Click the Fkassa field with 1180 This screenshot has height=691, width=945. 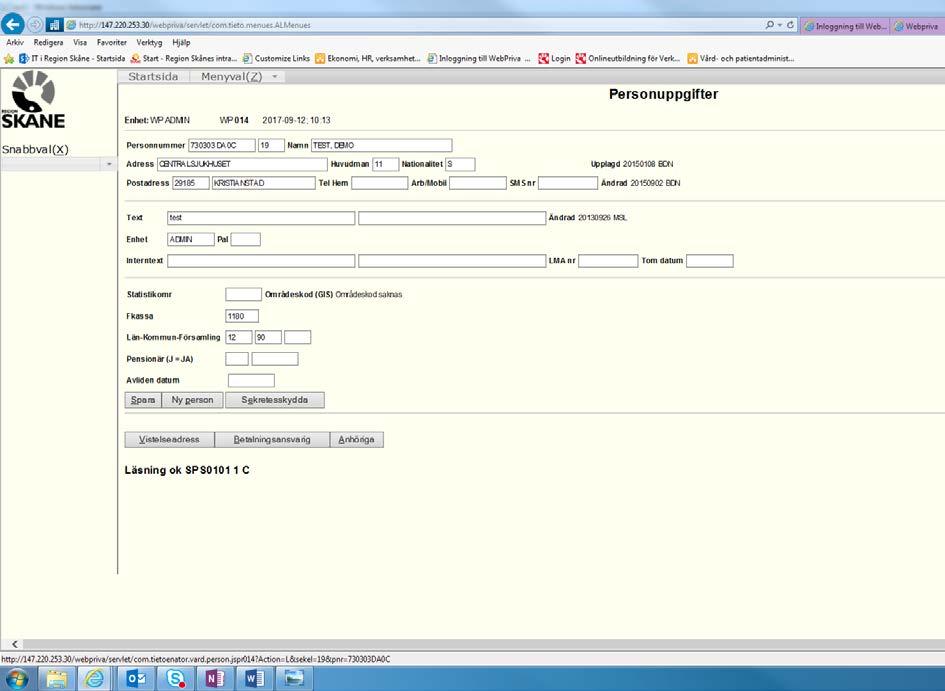pyautogui.click(x=242, y=316)
